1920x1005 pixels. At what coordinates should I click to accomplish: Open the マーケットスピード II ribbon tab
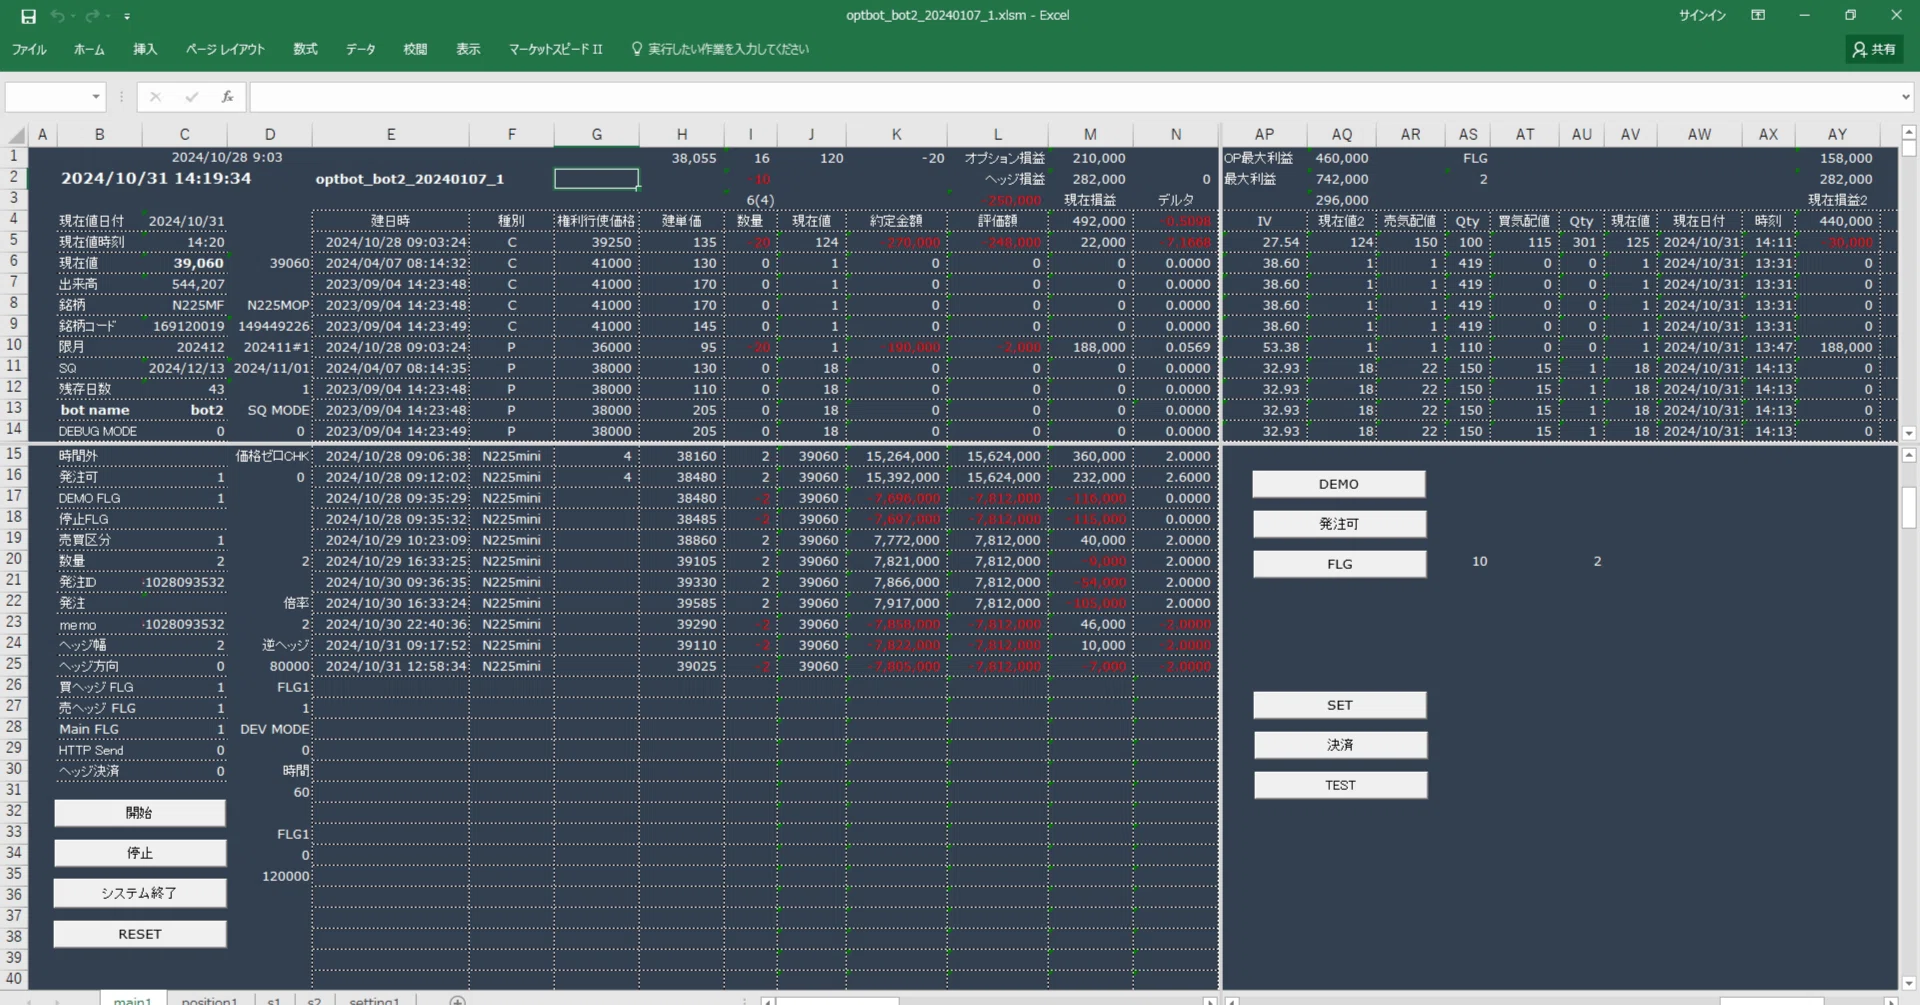point(555,49)
